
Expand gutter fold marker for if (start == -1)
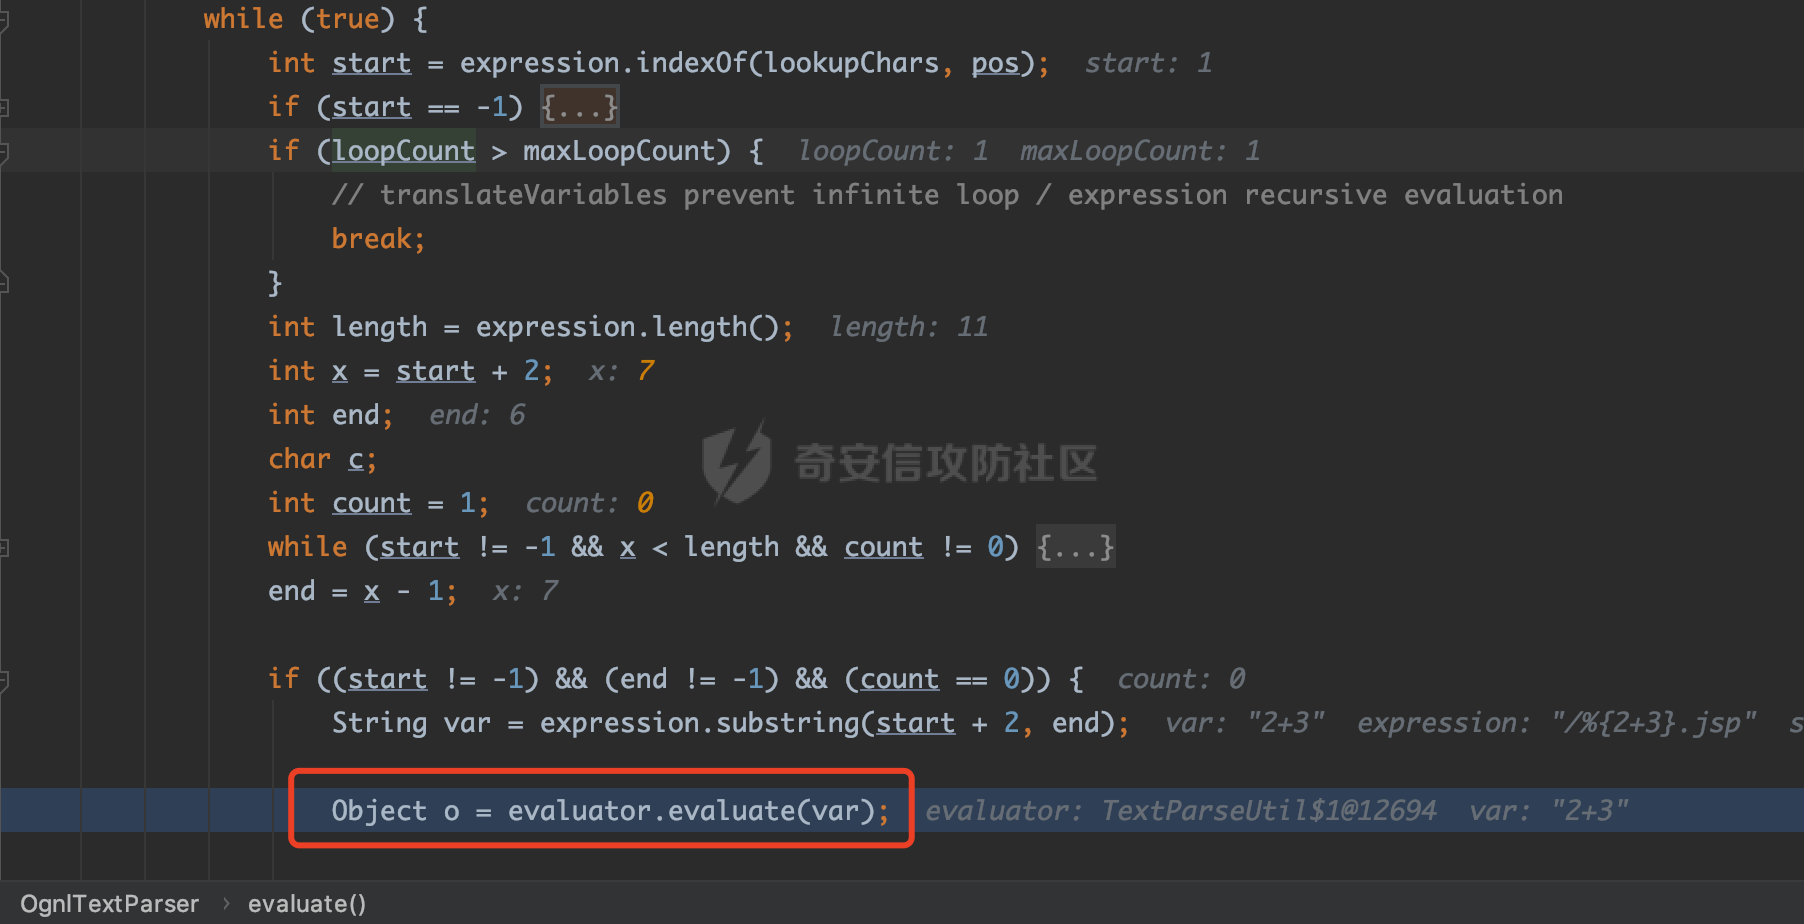(x=4, y=107)
